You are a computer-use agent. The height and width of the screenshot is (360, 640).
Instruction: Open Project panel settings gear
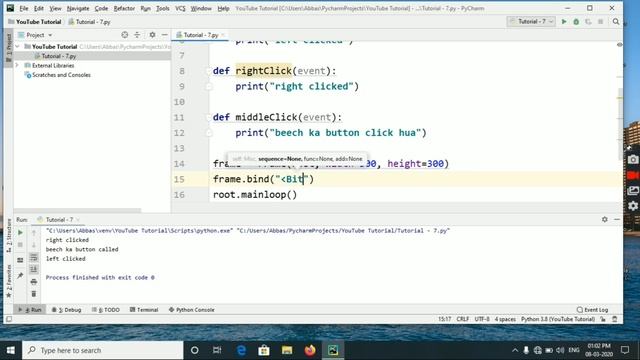point(152,35)
